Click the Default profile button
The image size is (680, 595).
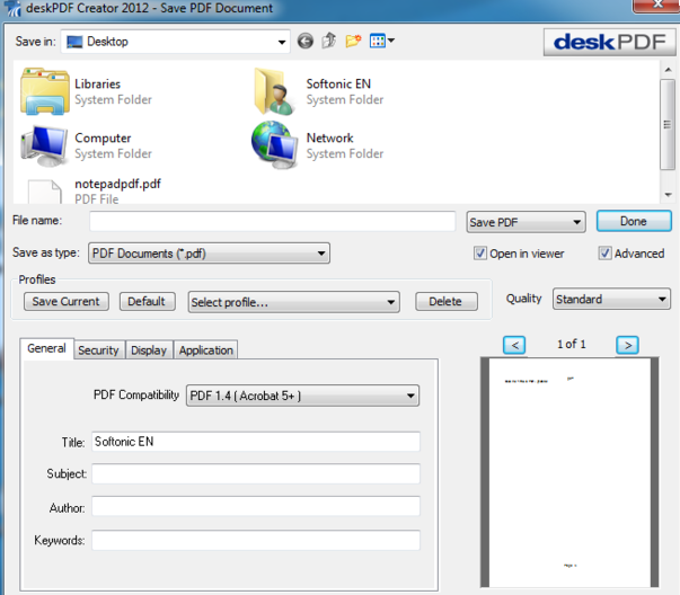[x=147, y=301]
